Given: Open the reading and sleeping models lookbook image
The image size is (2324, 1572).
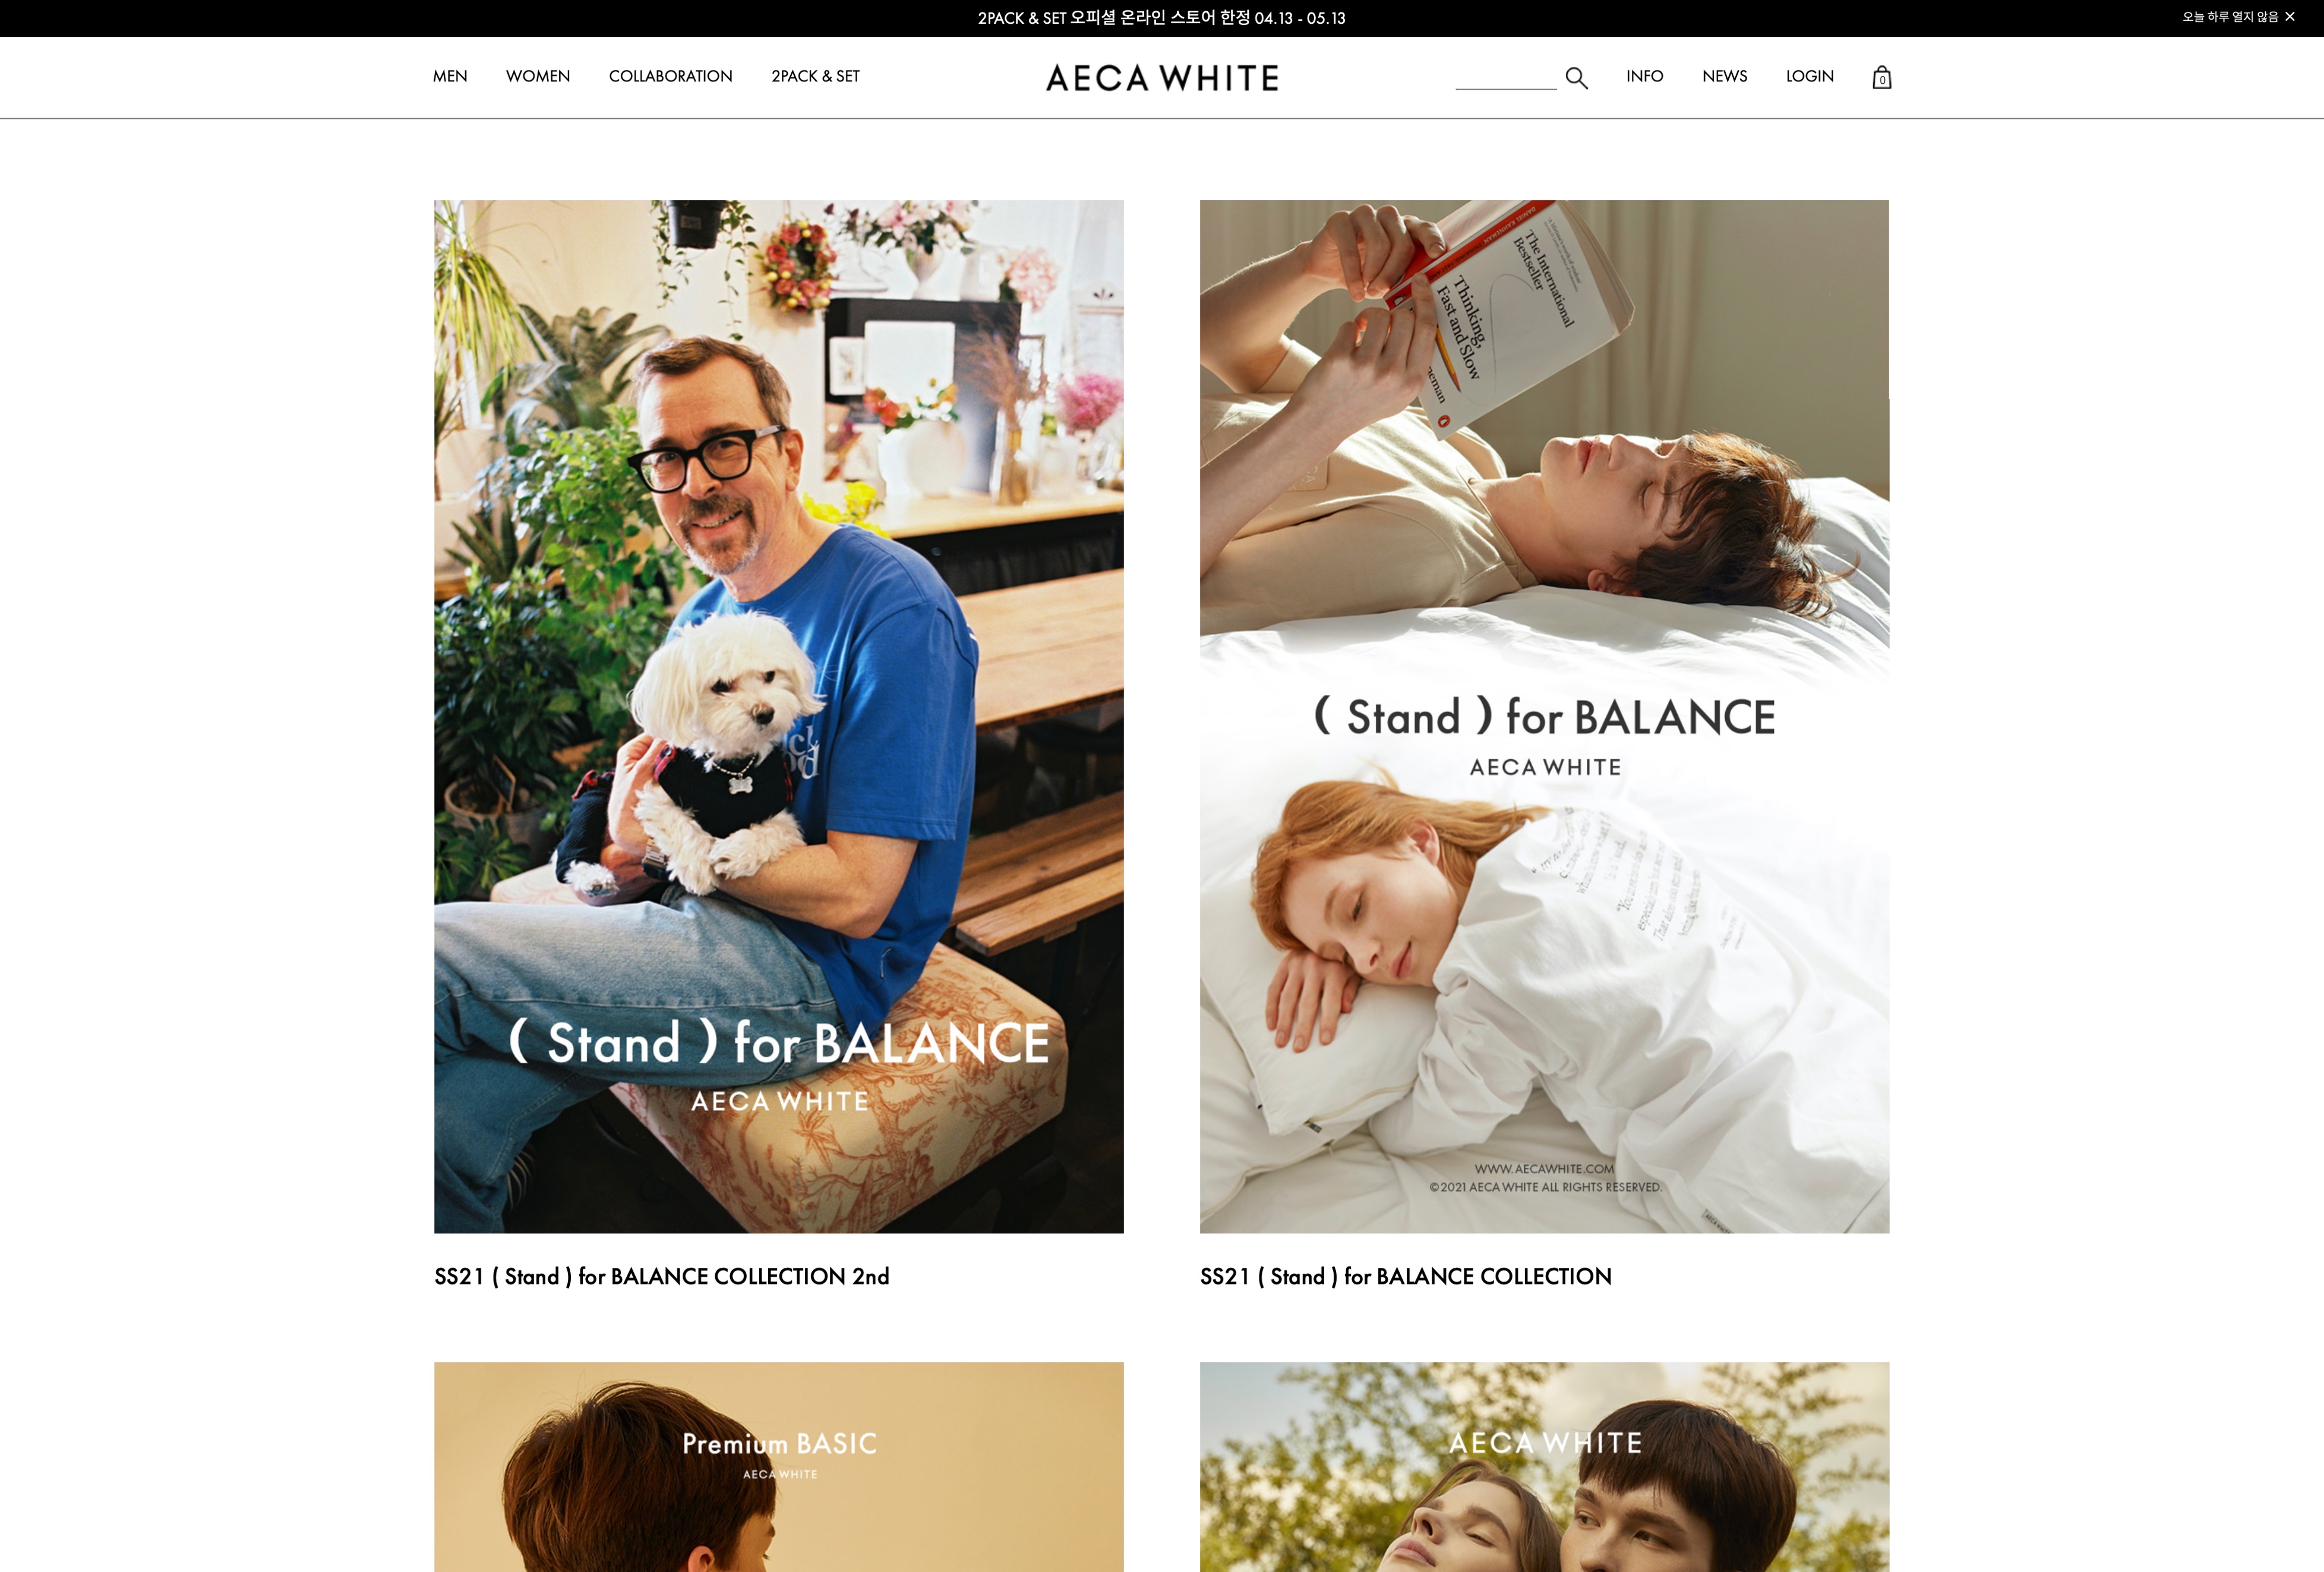Looking at the screenshot, I should pos(1544,716).
